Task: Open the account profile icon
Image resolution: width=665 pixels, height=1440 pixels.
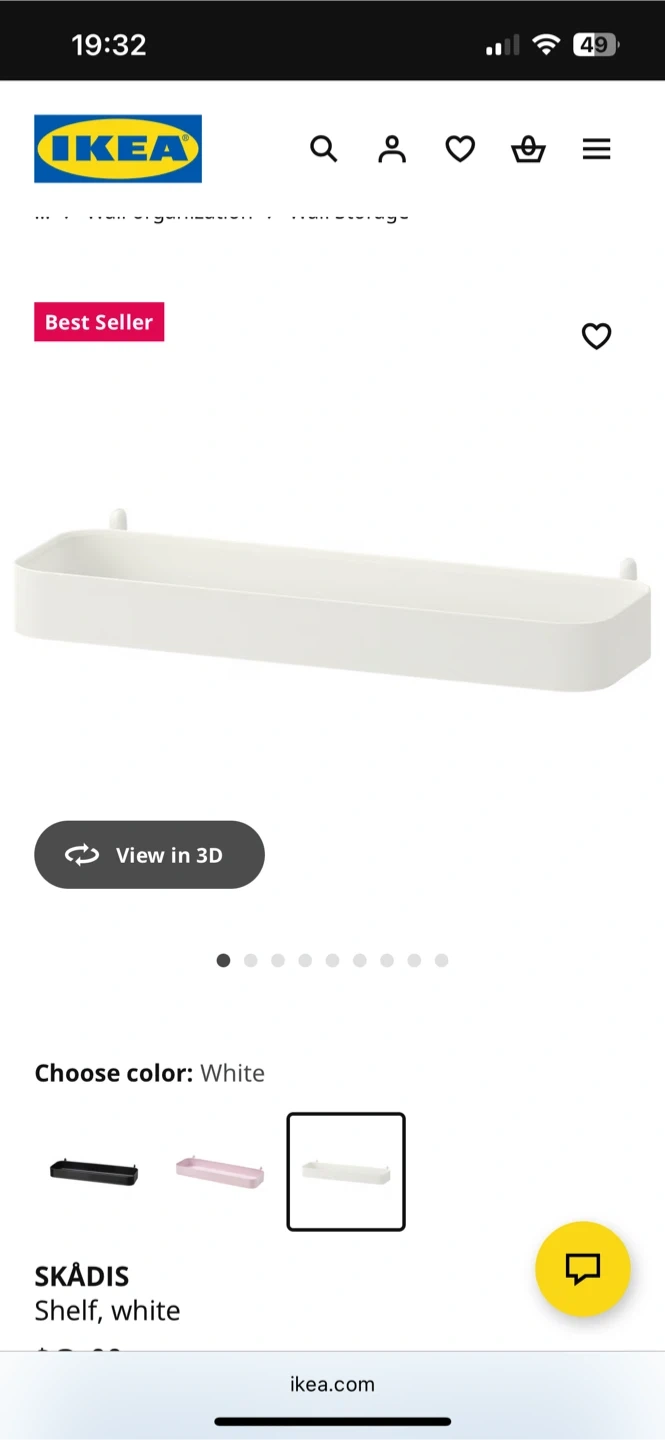Action: (x=392, y=149)
